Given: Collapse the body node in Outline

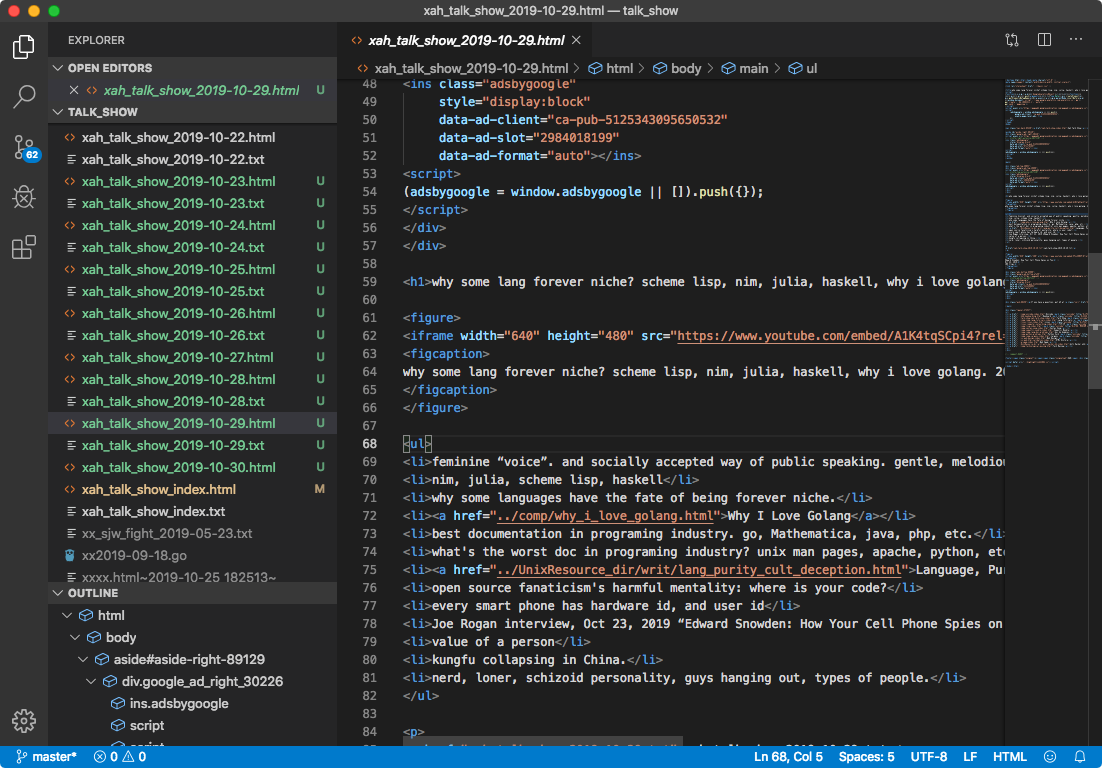Looking at the screenshot, I should click(x=75, y=638).
